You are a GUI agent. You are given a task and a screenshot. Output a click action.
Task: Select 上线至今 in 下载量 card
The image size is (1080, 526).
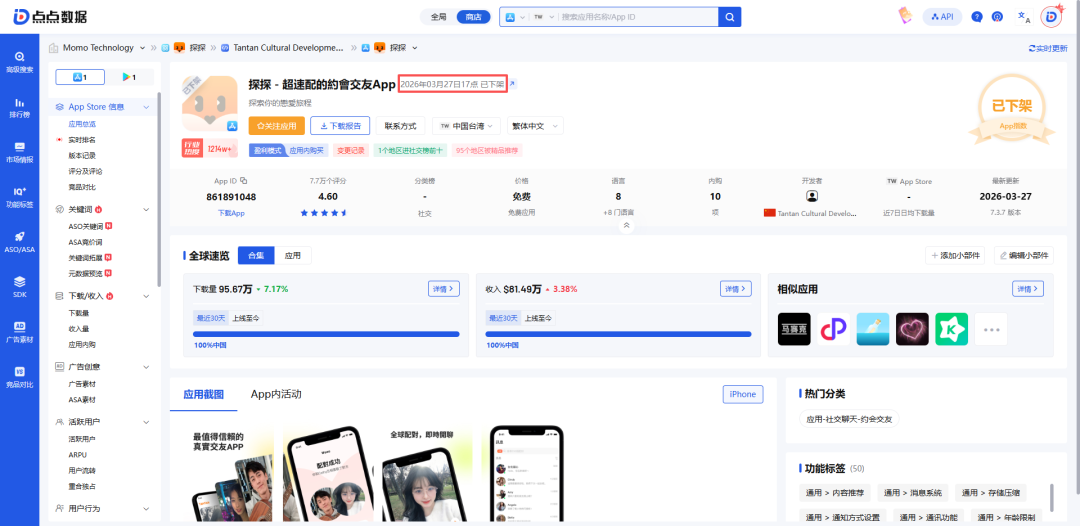(245, 318)
